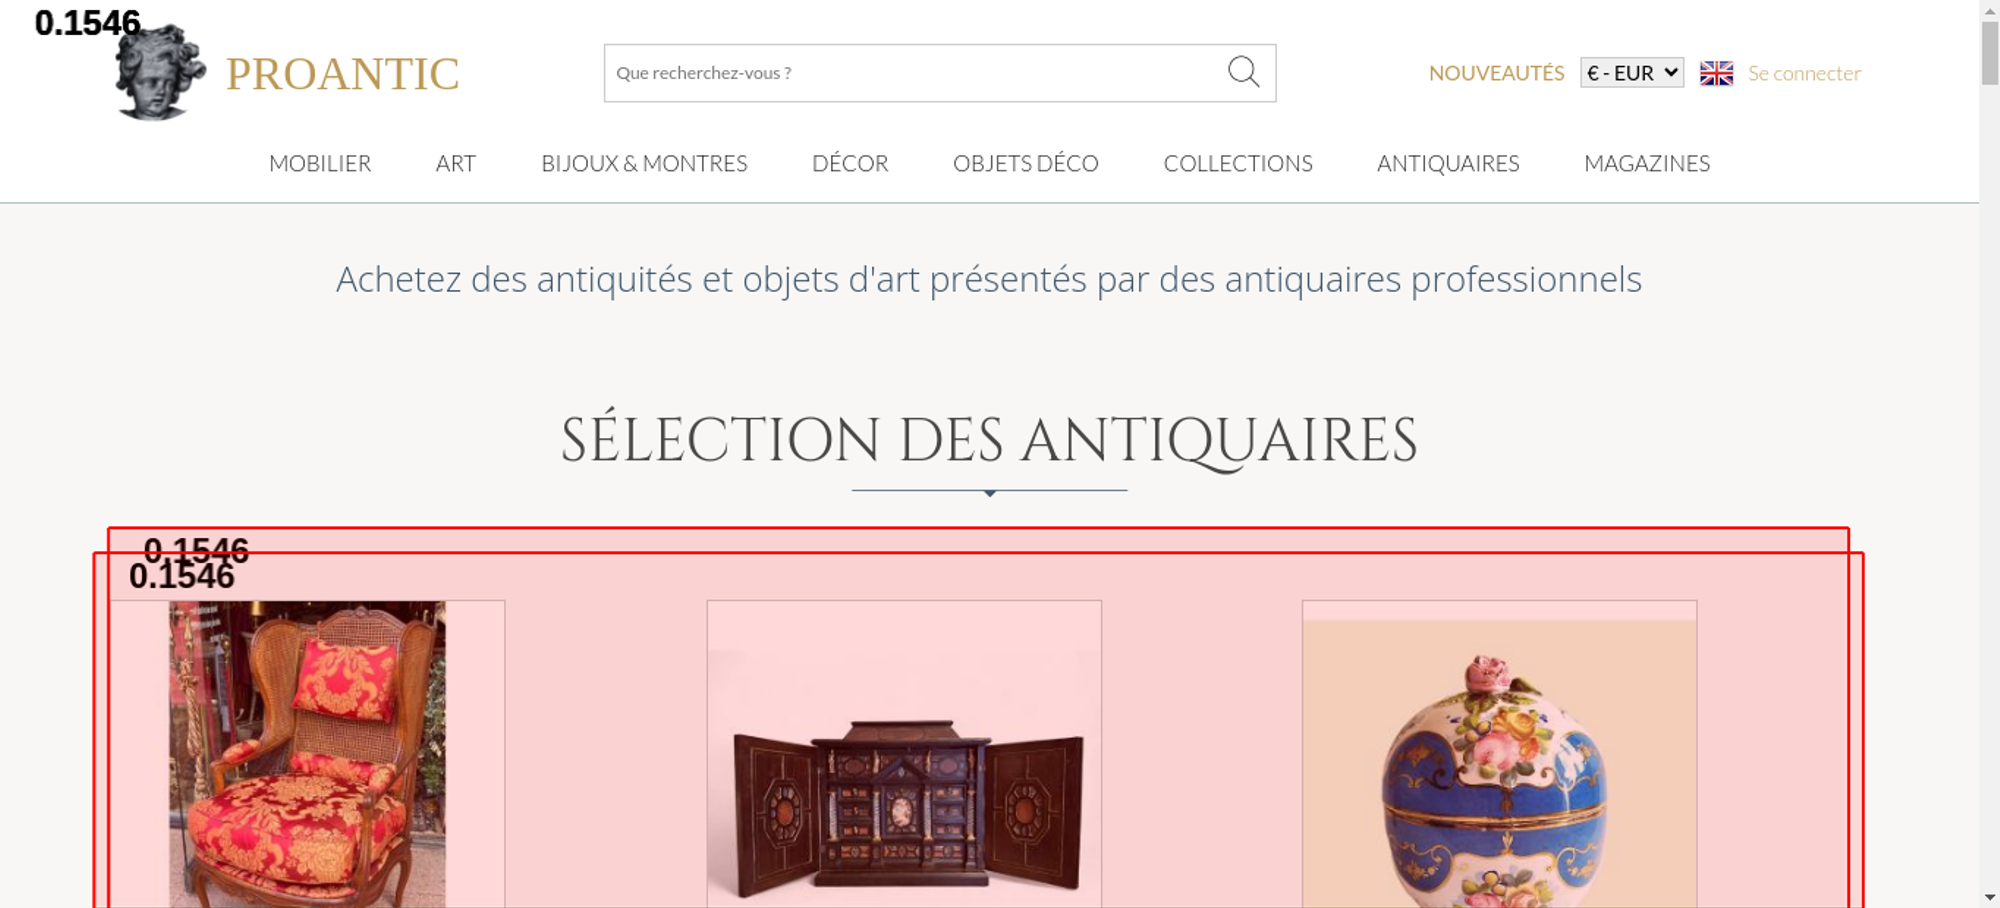This screenshot has height=908, width=2000.
Task: Click the Proantic cherub head logo
Action: click(x=160, y=72)
